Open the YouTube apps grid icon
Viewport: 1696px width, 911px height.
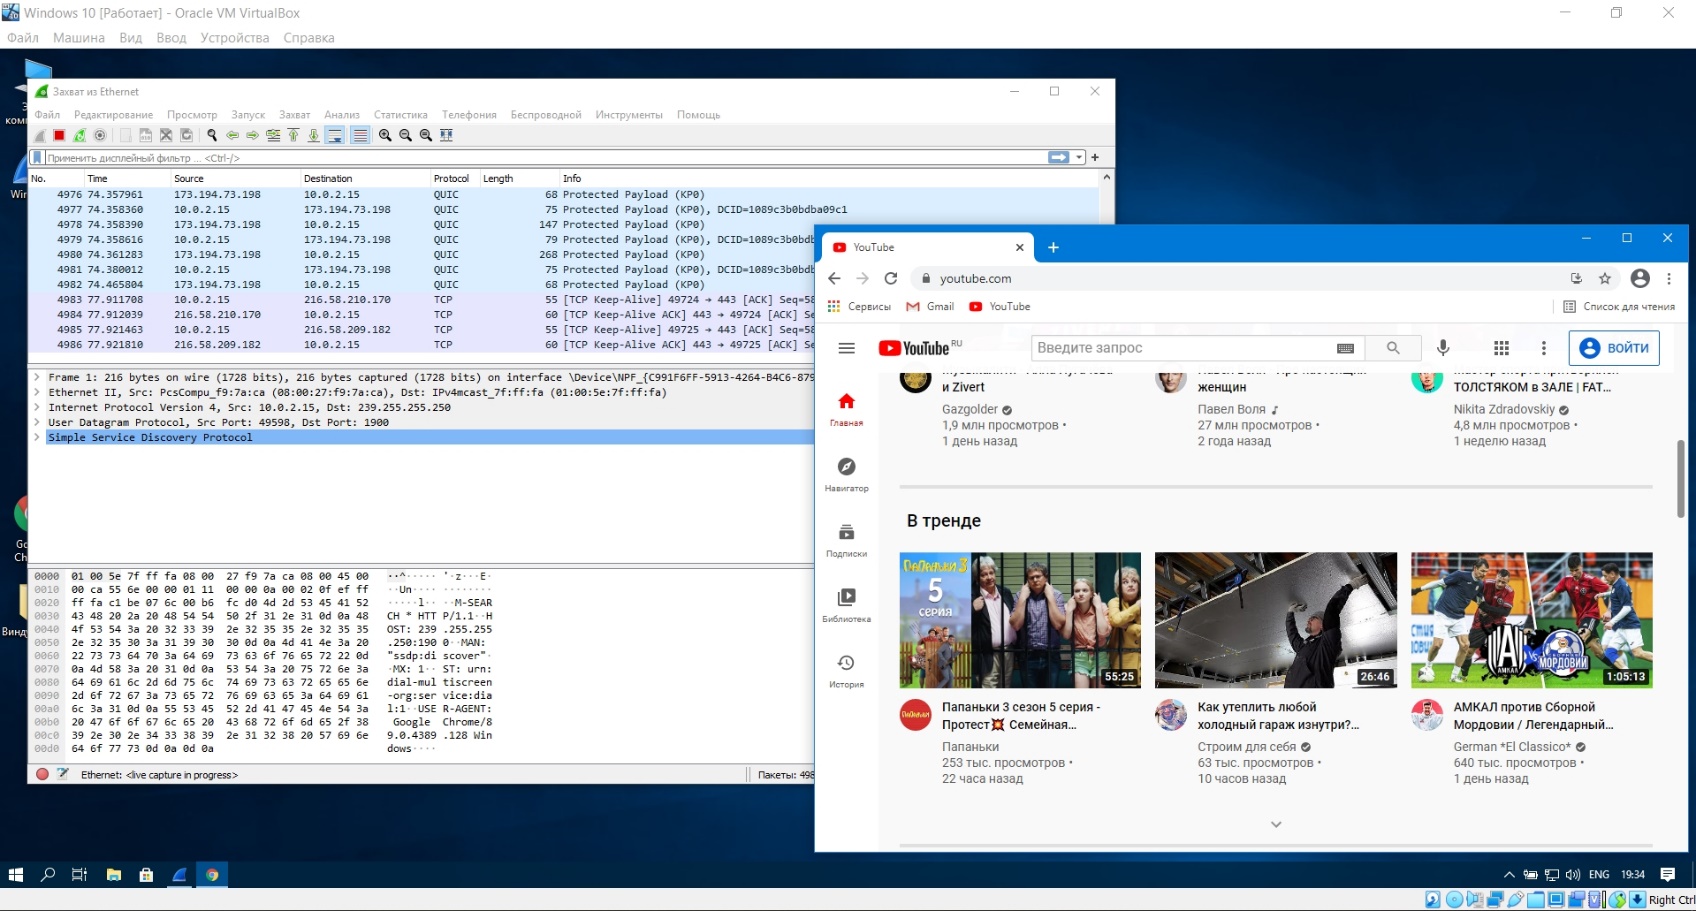[x=1501, y=348]
